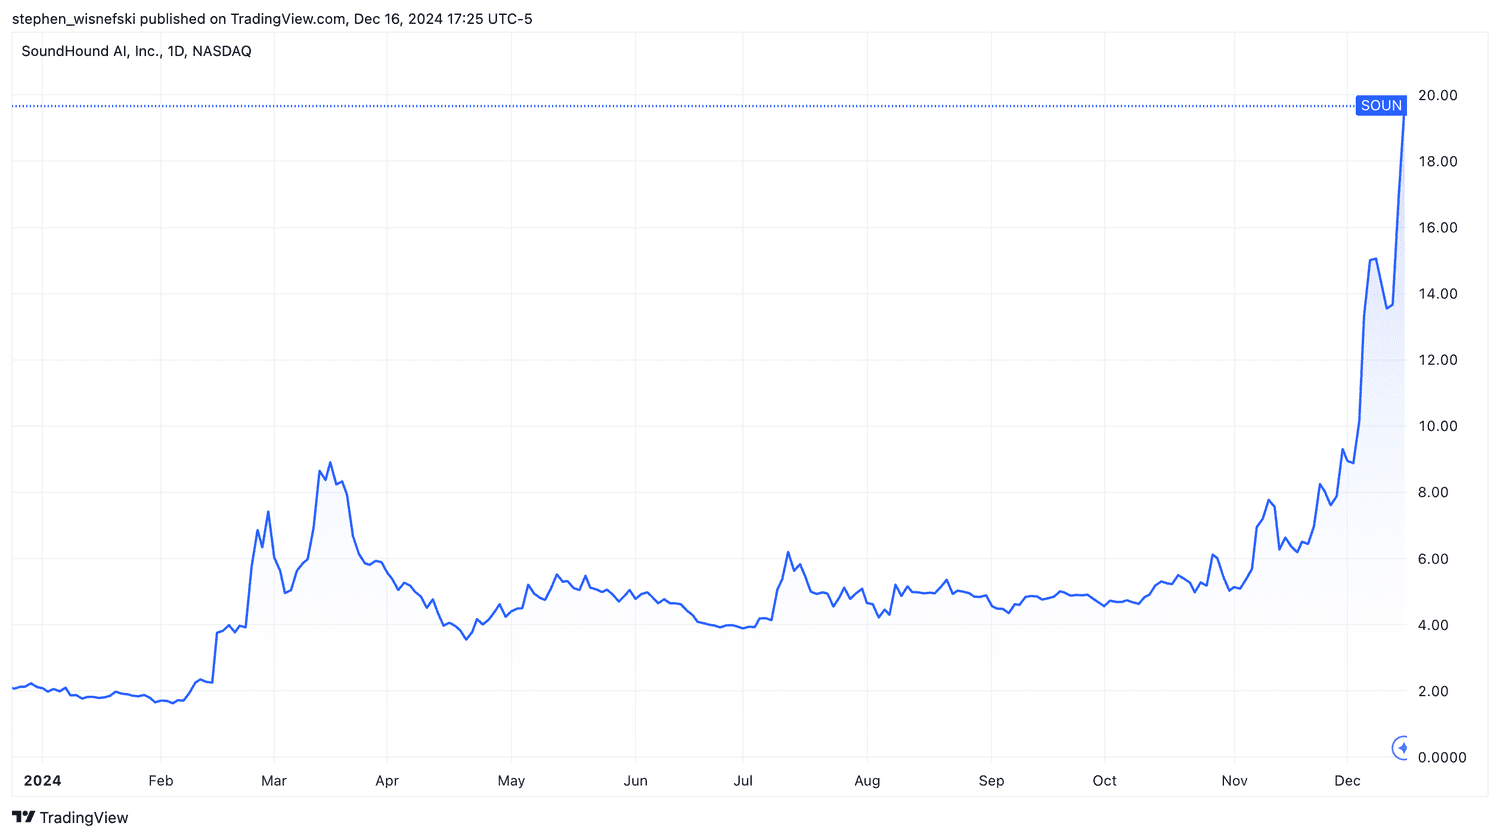Click the Jul label on the time axis
Image resolution: width=1500 pixels, height=838 pixels.
(x=743, y=780)
